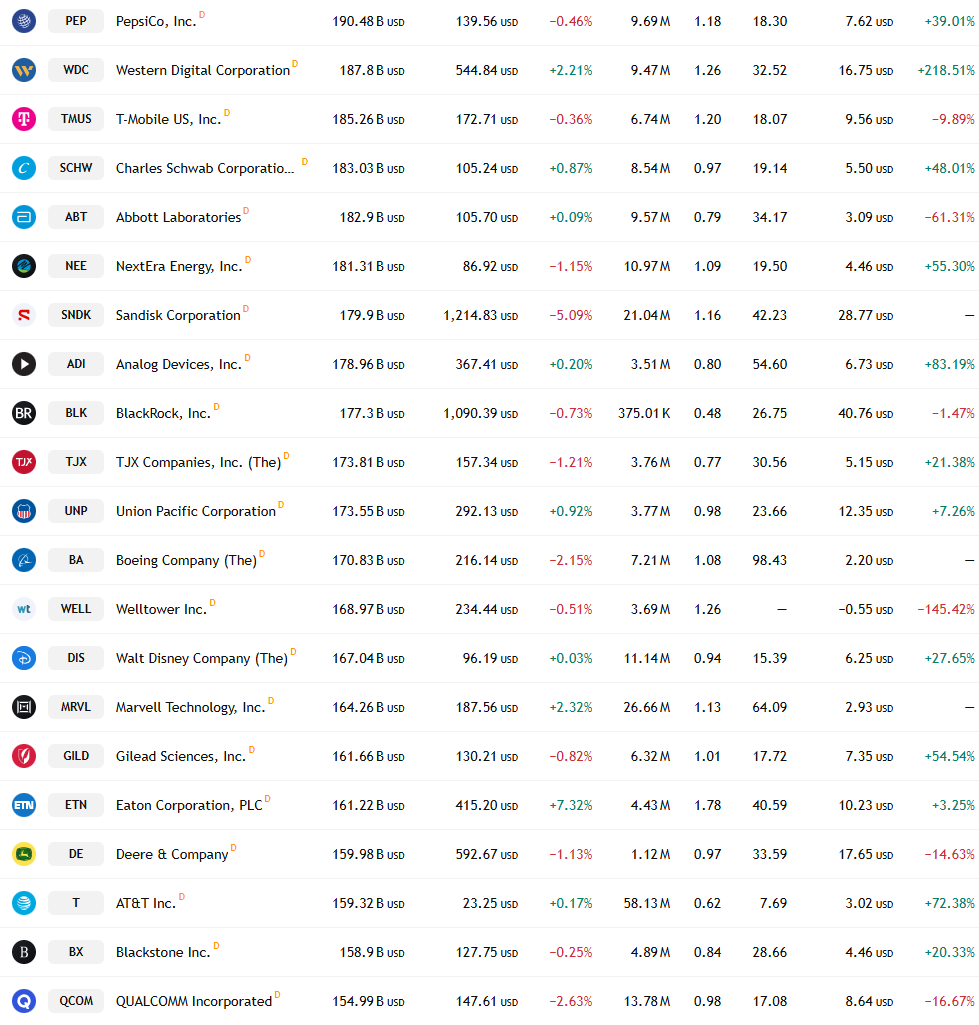Viewport: 979px width, 1025px height.
Task: Click Western Digital growth +218.51%
Action: 946,71
